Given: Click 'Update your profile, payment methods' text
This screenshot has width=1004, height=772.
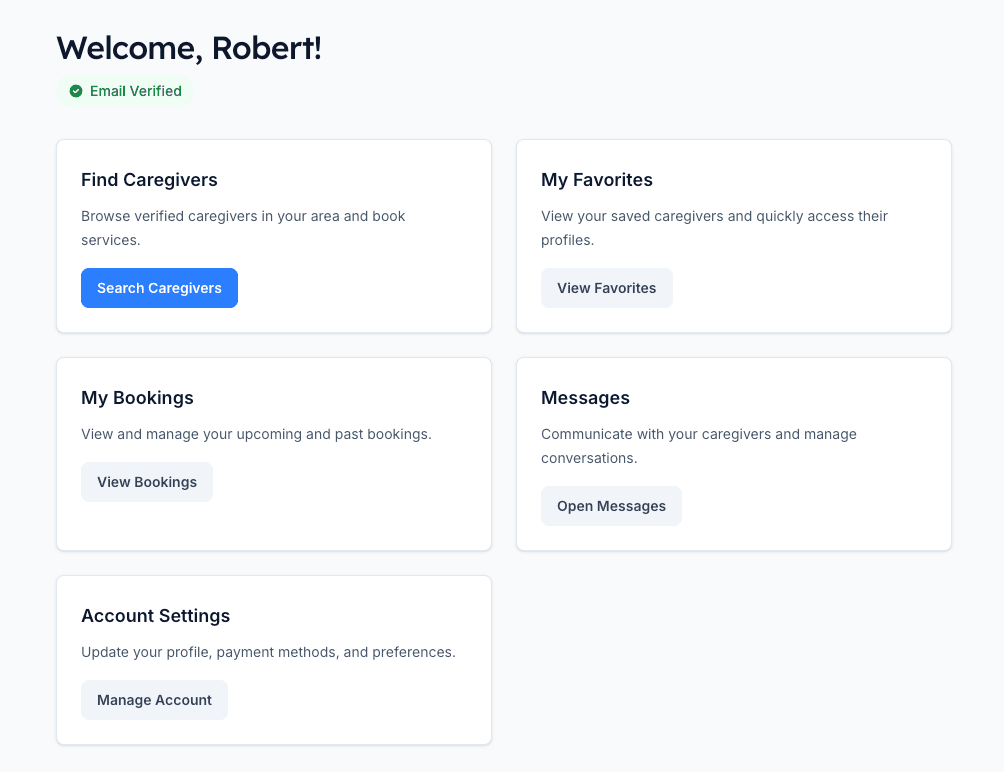Looking at the screenshot, I should [268, 652].
